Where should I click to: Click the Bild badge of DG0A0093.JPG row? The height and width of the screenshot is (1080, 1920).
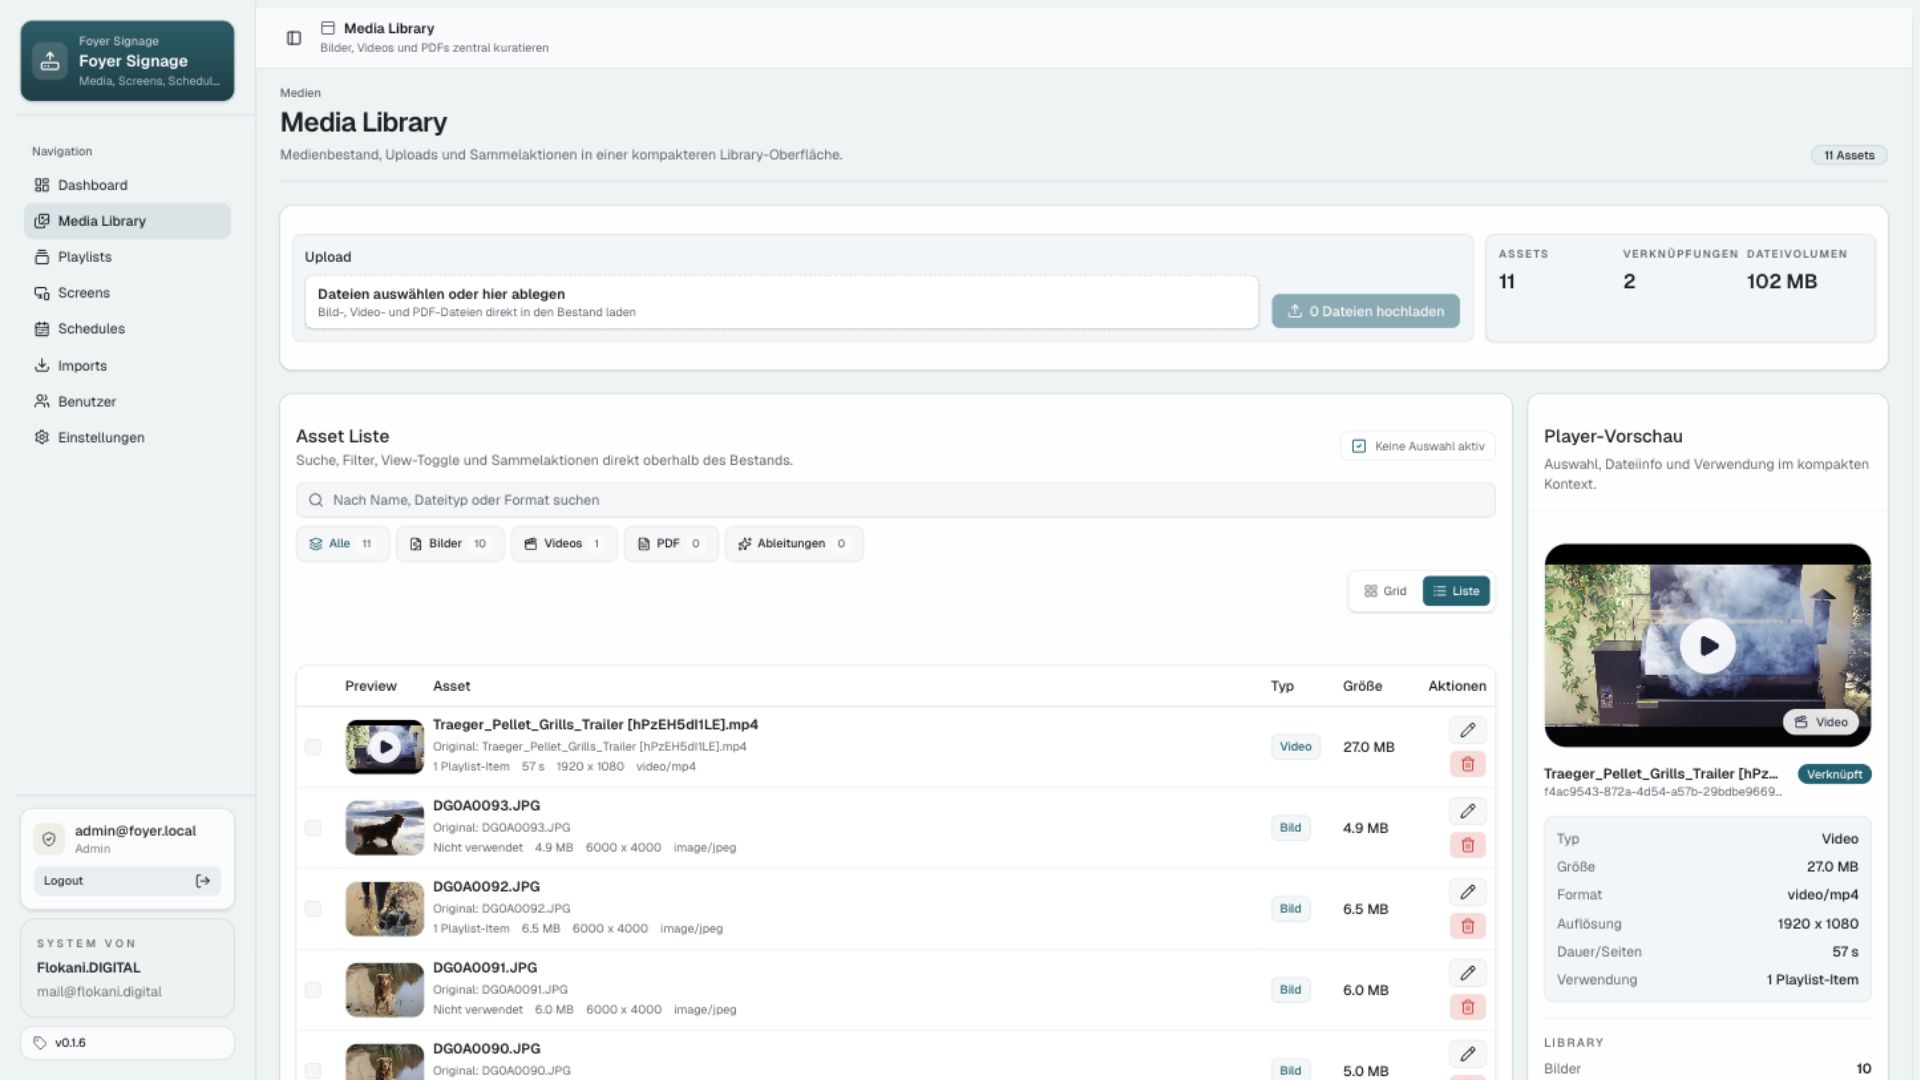click(1290, 828)
